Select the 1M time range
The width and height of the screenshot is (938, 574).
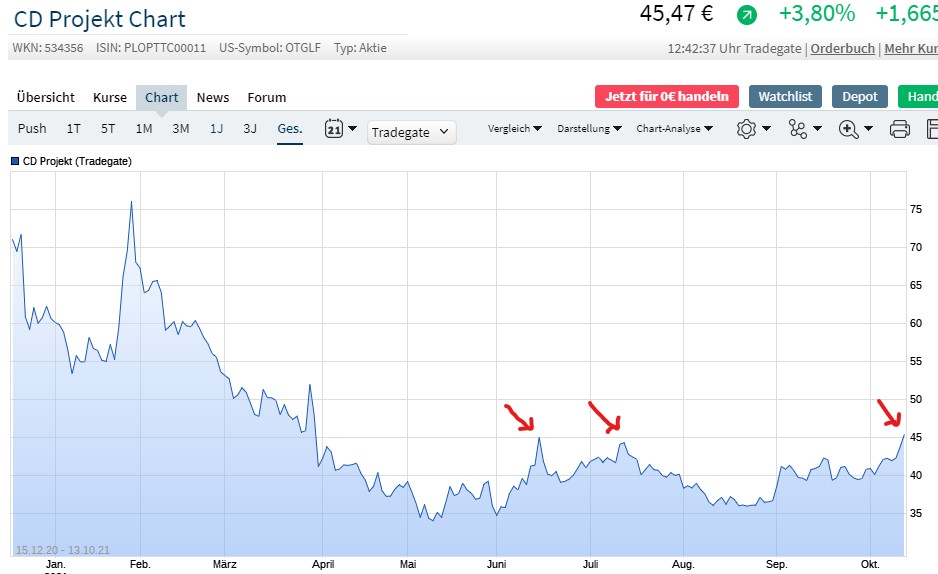point(144,129)
